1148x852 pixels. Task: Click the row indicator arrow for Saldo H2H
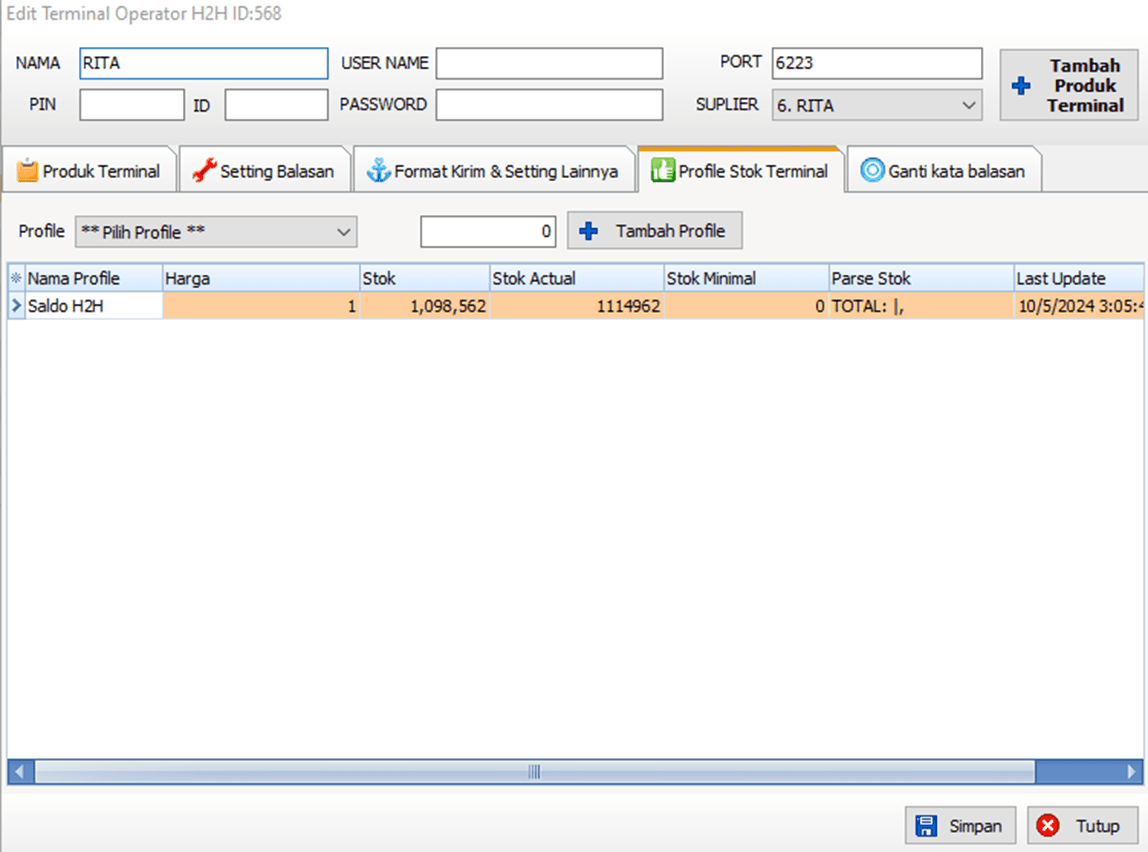click(16, 306)
